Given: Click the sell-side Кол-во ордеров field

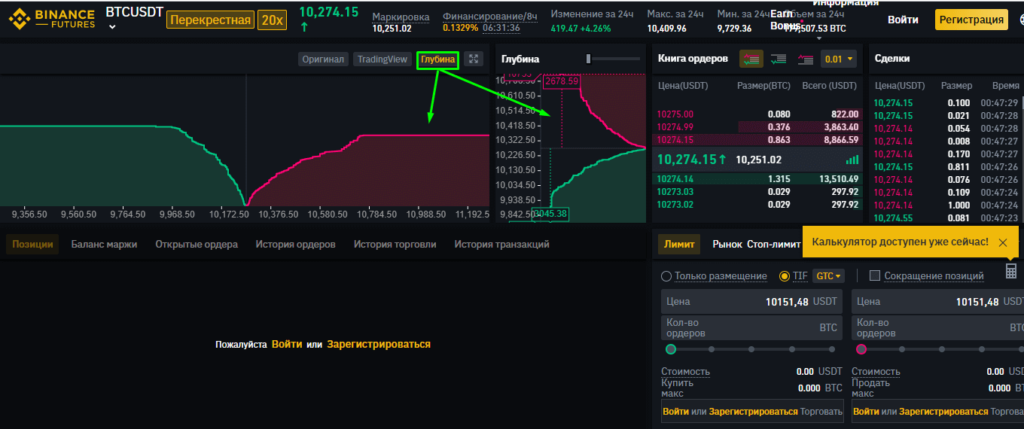Looking at the screenshot, I should point(938,328).
